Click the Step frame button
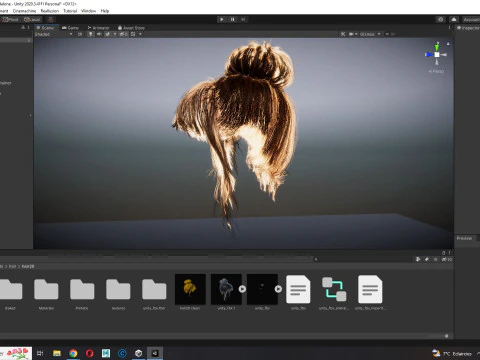 coord(243,19)
